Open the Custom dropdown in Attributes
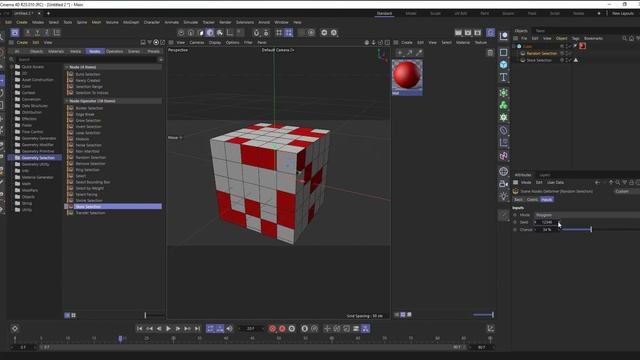Viewport: 640px width, 360px height. (627, 191)
